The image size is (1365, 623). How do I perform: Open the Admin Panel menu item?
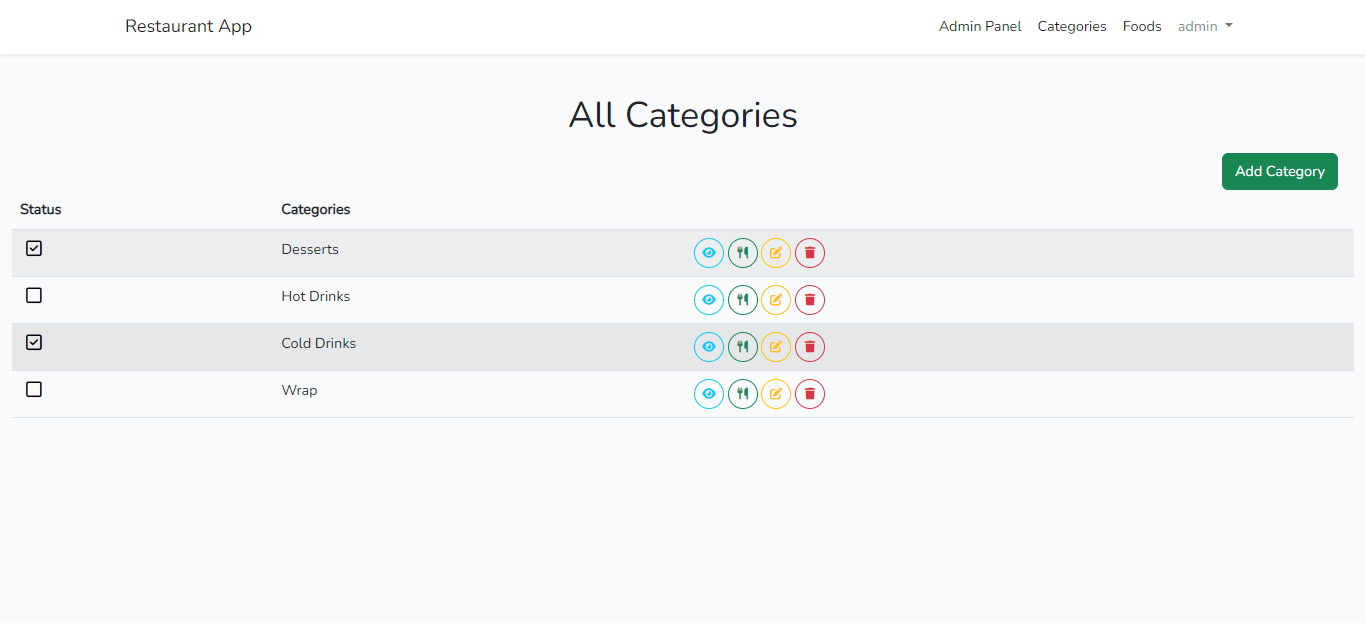(x=980, y=26)
